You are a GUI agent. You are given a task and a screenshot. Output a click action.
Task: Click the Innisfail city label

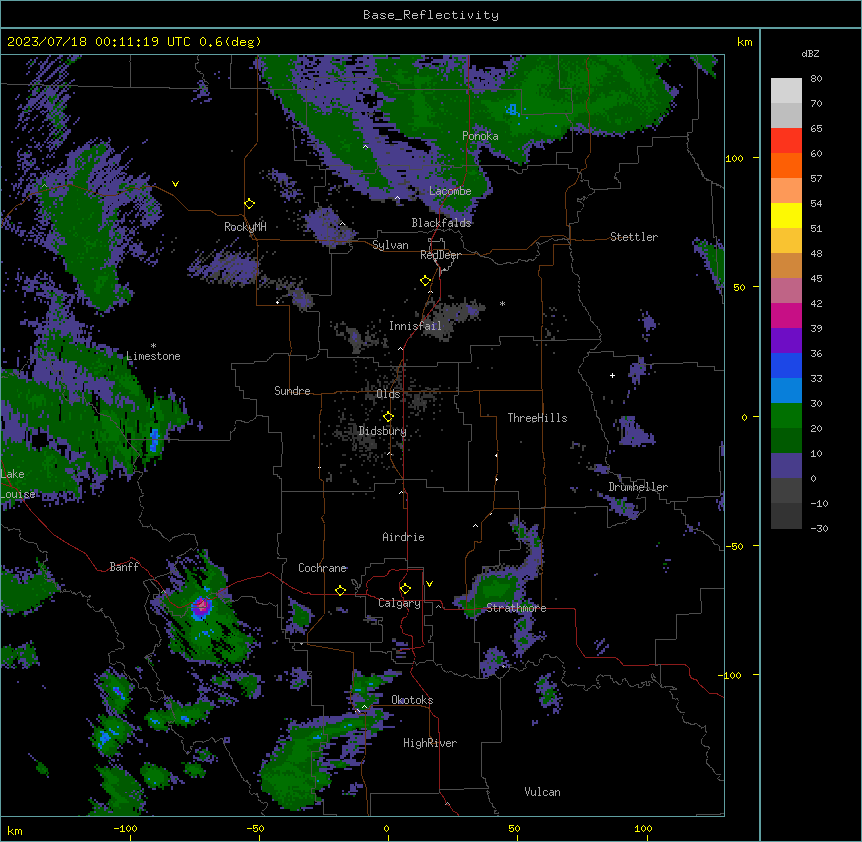tap(415, 326)
